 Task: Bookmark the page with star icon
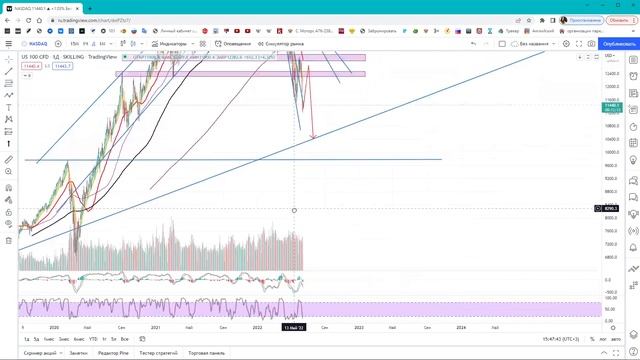coord(529,20)
